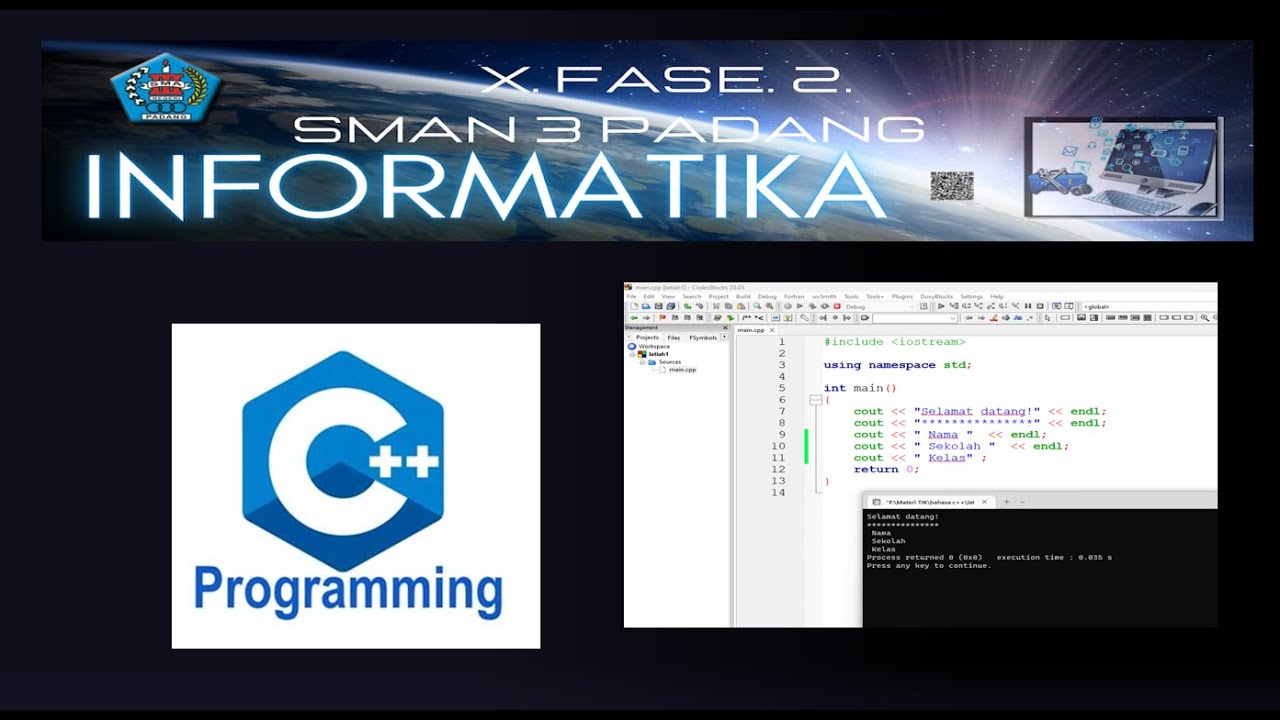This screenshot has height=720, width=1280.
Task: Close the main.cpp editor tab
Action: coord(772,329)
